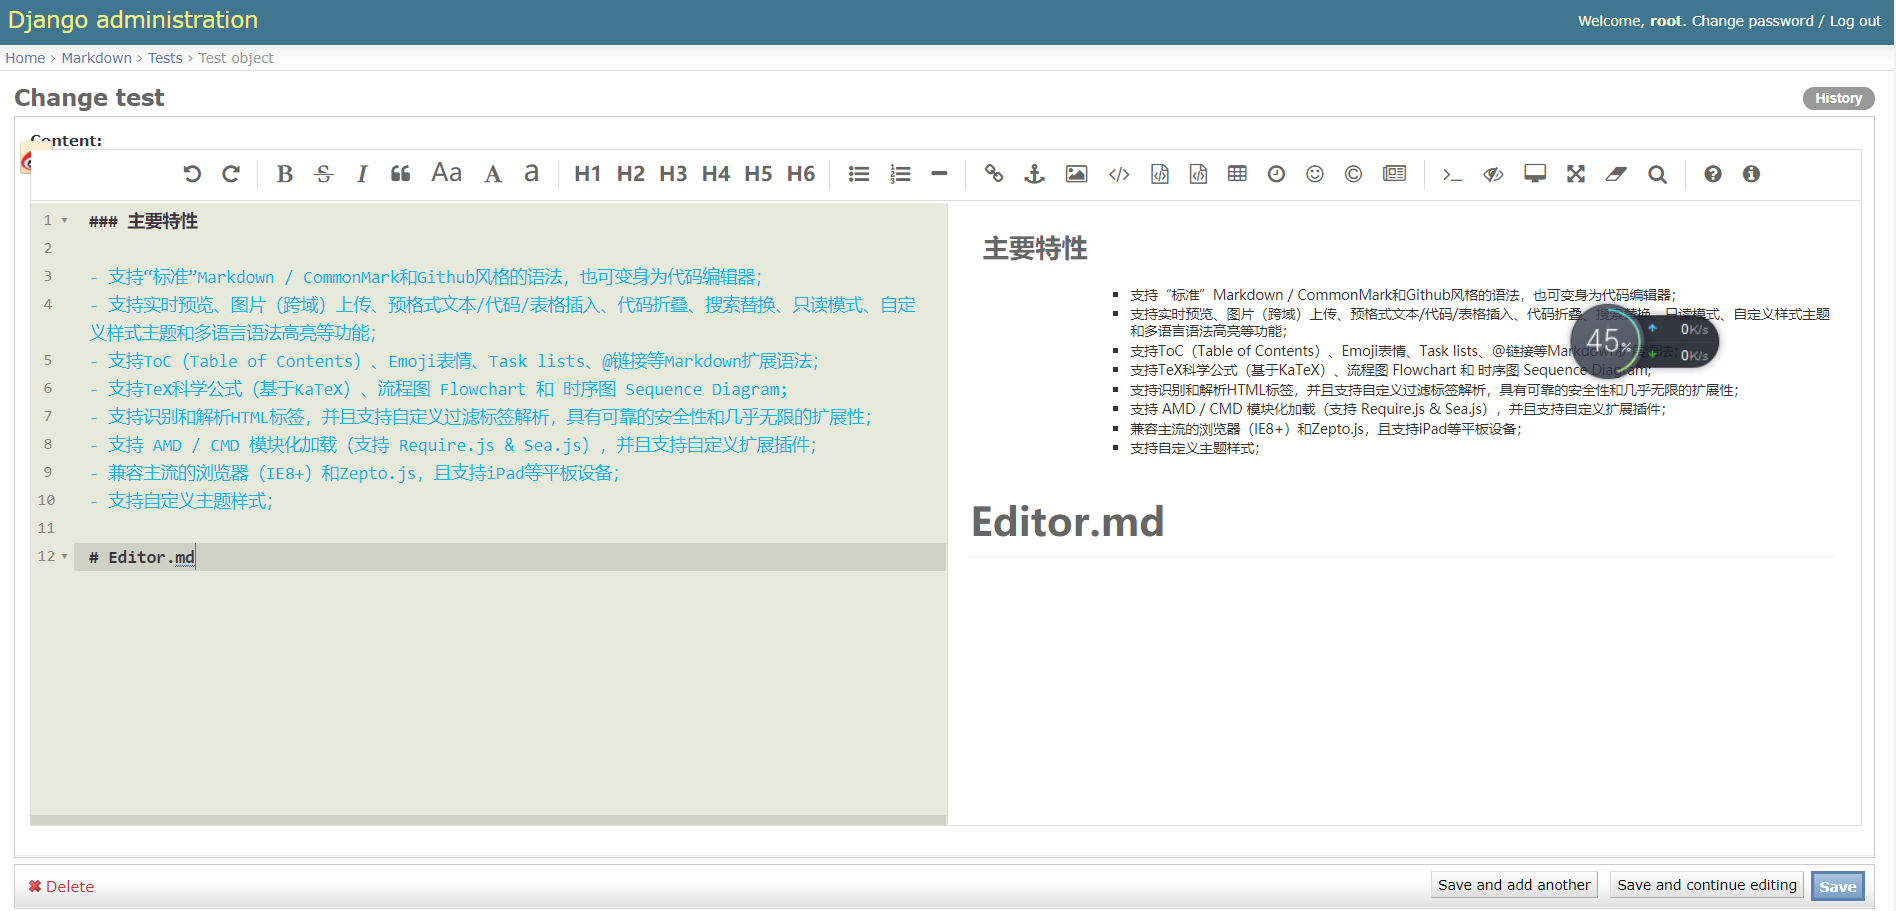Show the editor info dialog
The height and width of the screenshot is (911, 1896).
[1751, 174]
